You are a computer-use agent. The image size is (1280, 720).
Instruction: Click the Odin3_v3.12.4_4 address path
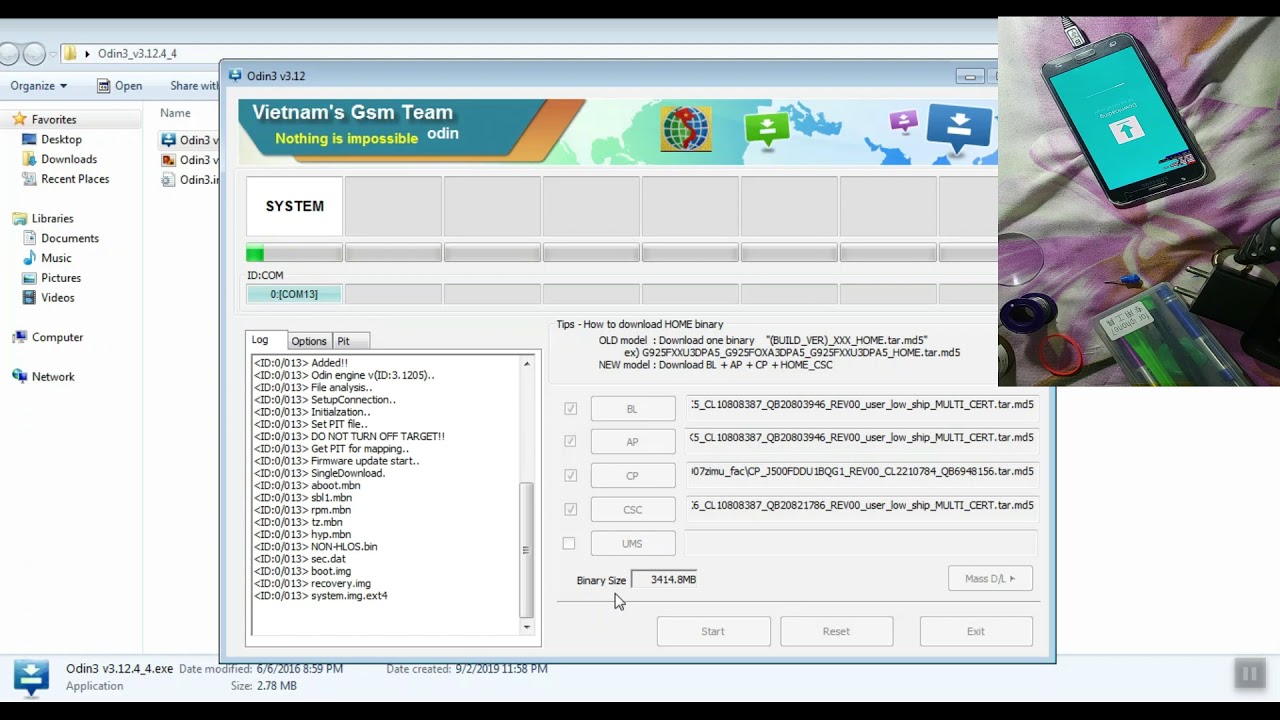tap(137, 54)
